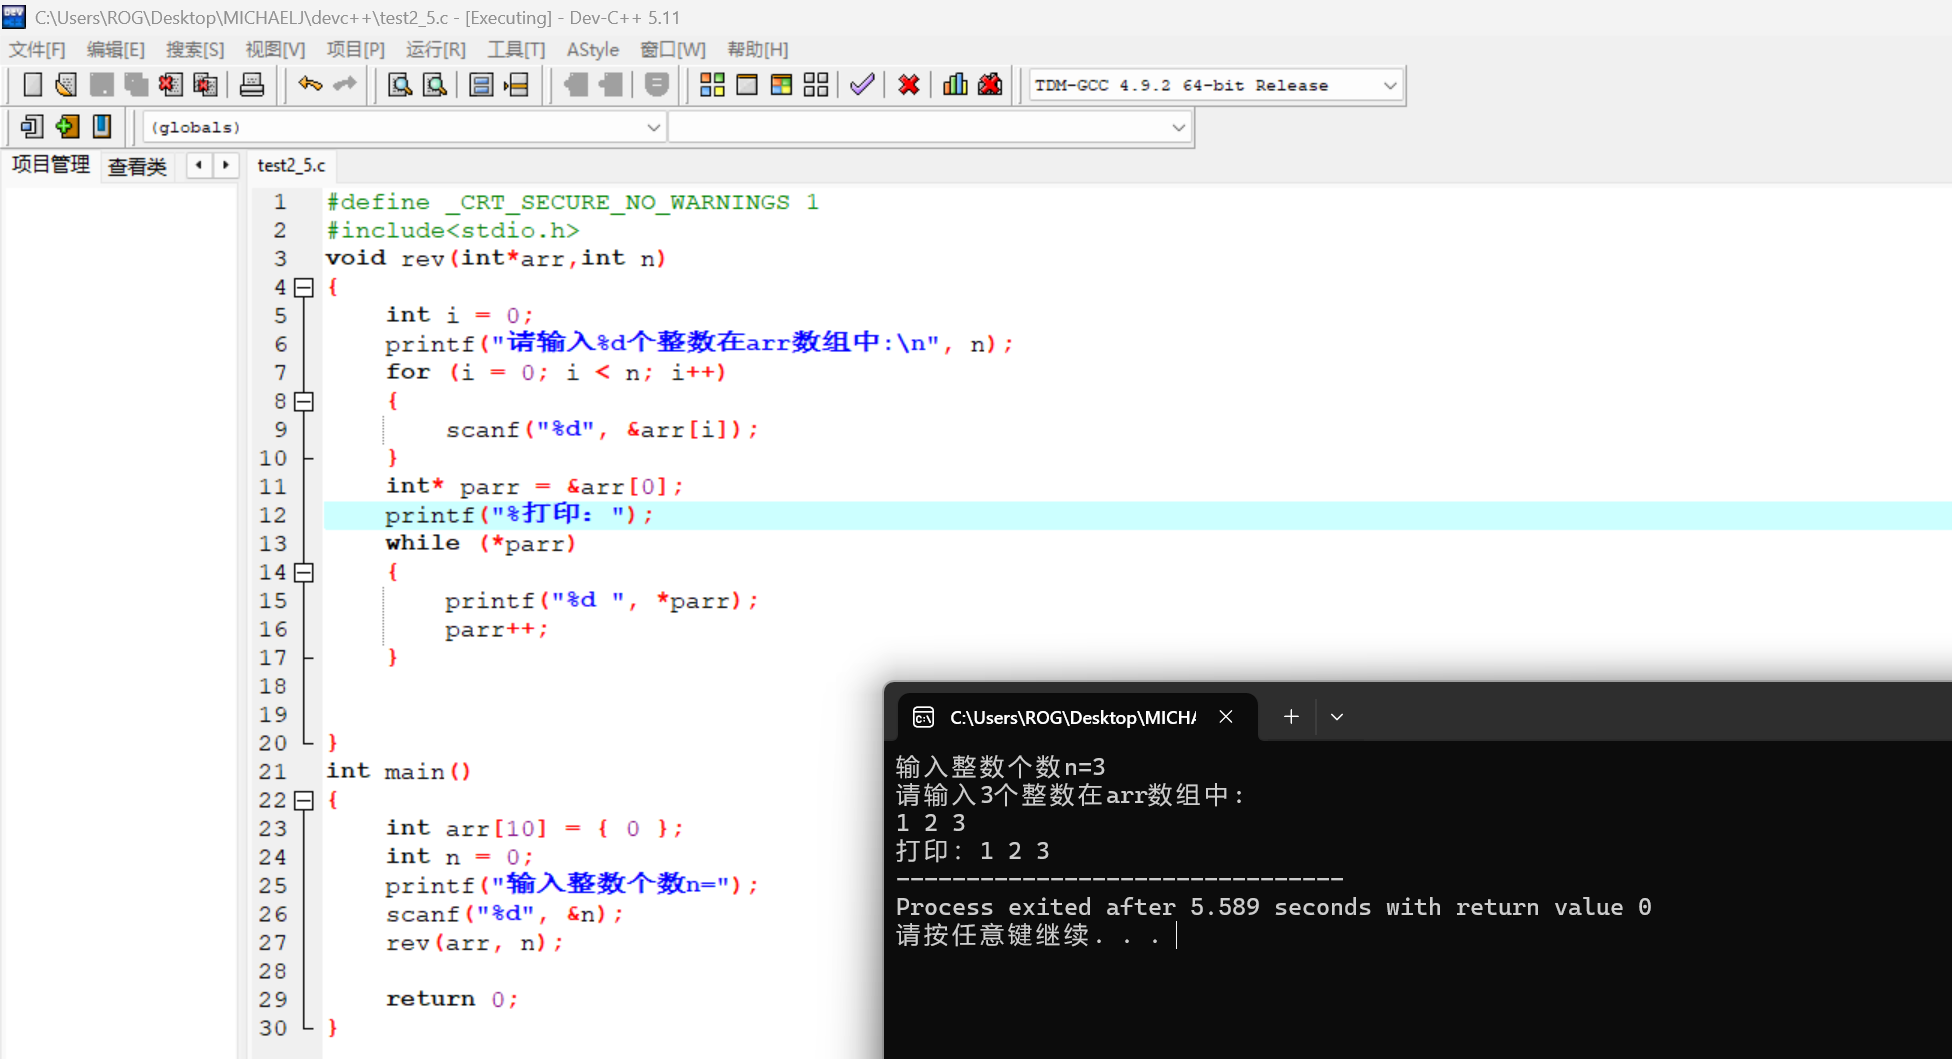Open a new console tab with plus
This screenshot has height=1059, width=1952.
coord(1291,717)
